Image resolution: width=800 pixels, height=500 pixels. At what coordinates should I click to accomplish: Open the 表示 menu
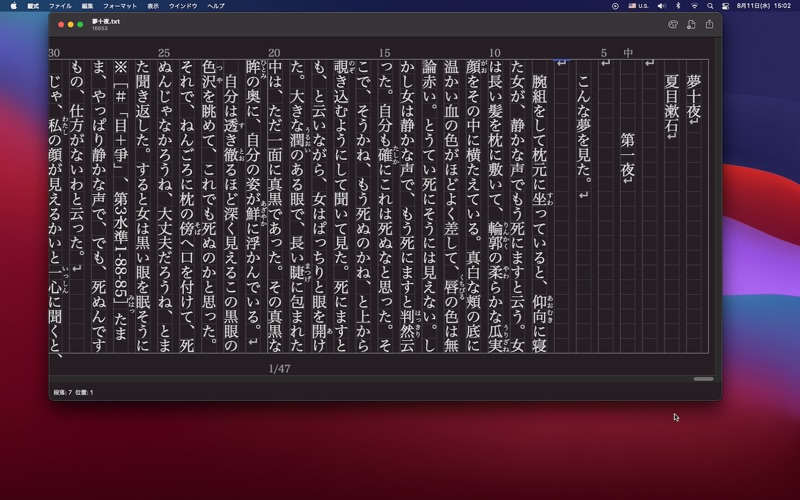153,6
